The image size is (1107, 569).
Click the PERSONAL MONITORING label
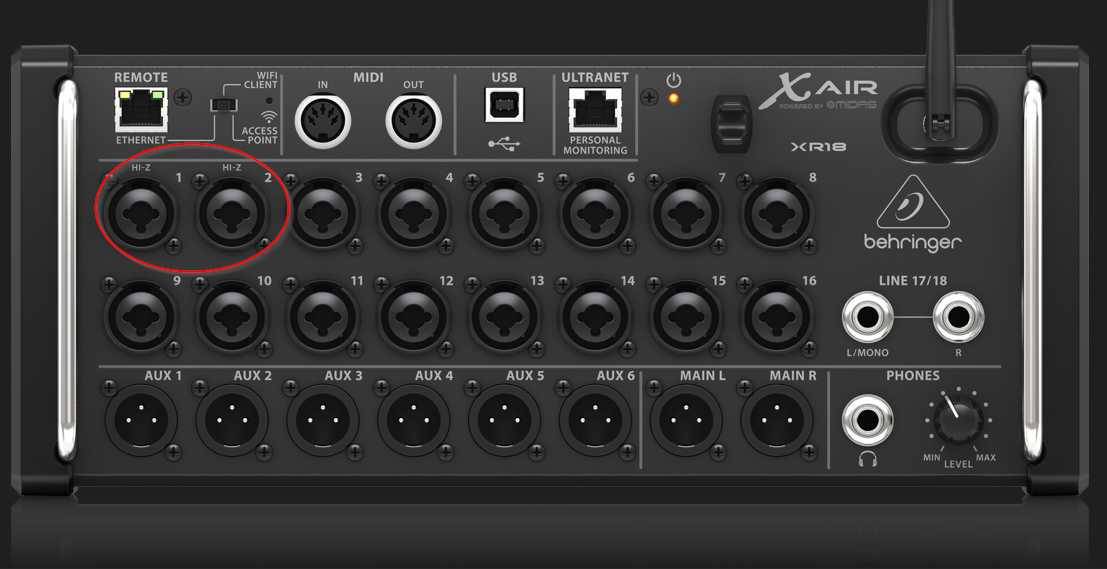click(x=595, y=145)
